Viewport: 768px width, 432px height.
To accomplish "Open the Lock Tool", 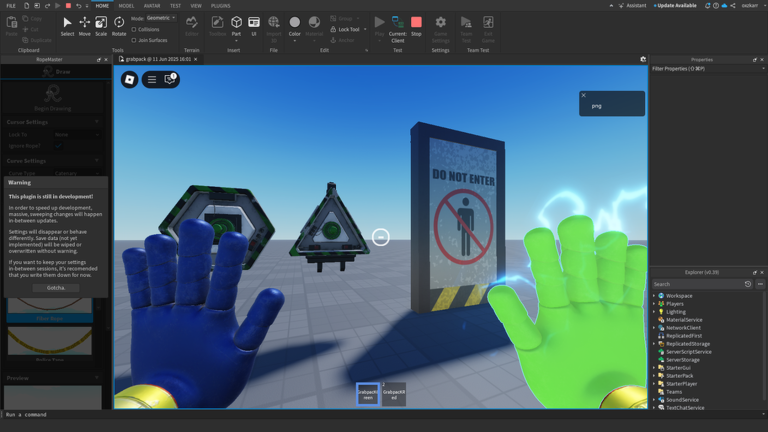I will (346, 29).
